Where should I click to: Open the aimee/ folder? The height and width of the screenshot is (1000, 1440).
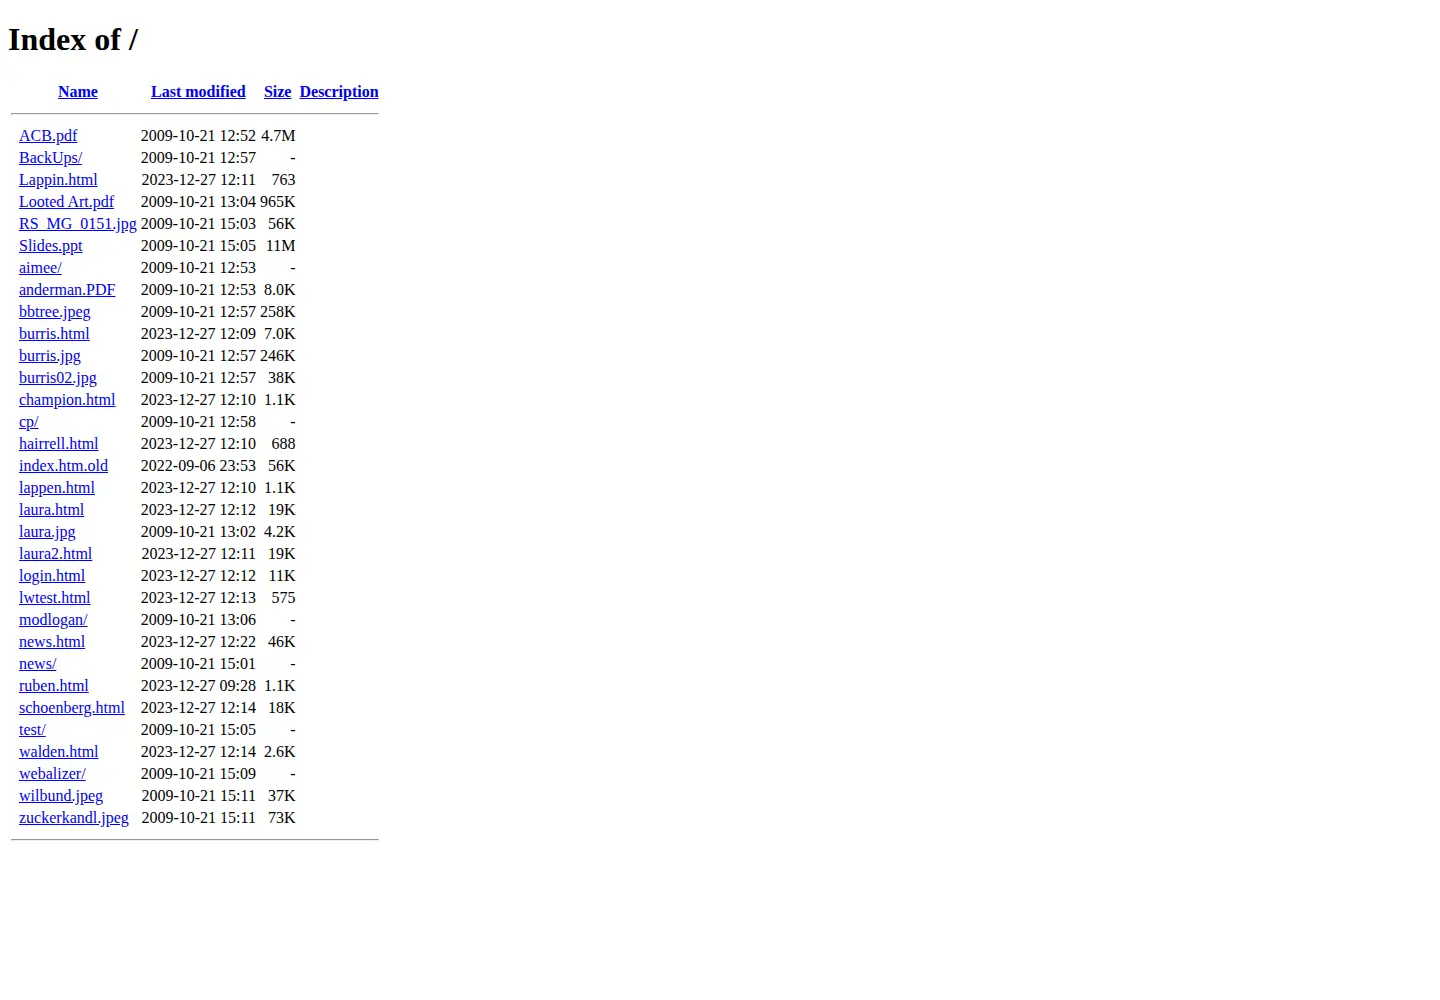[x=40, y=268]
